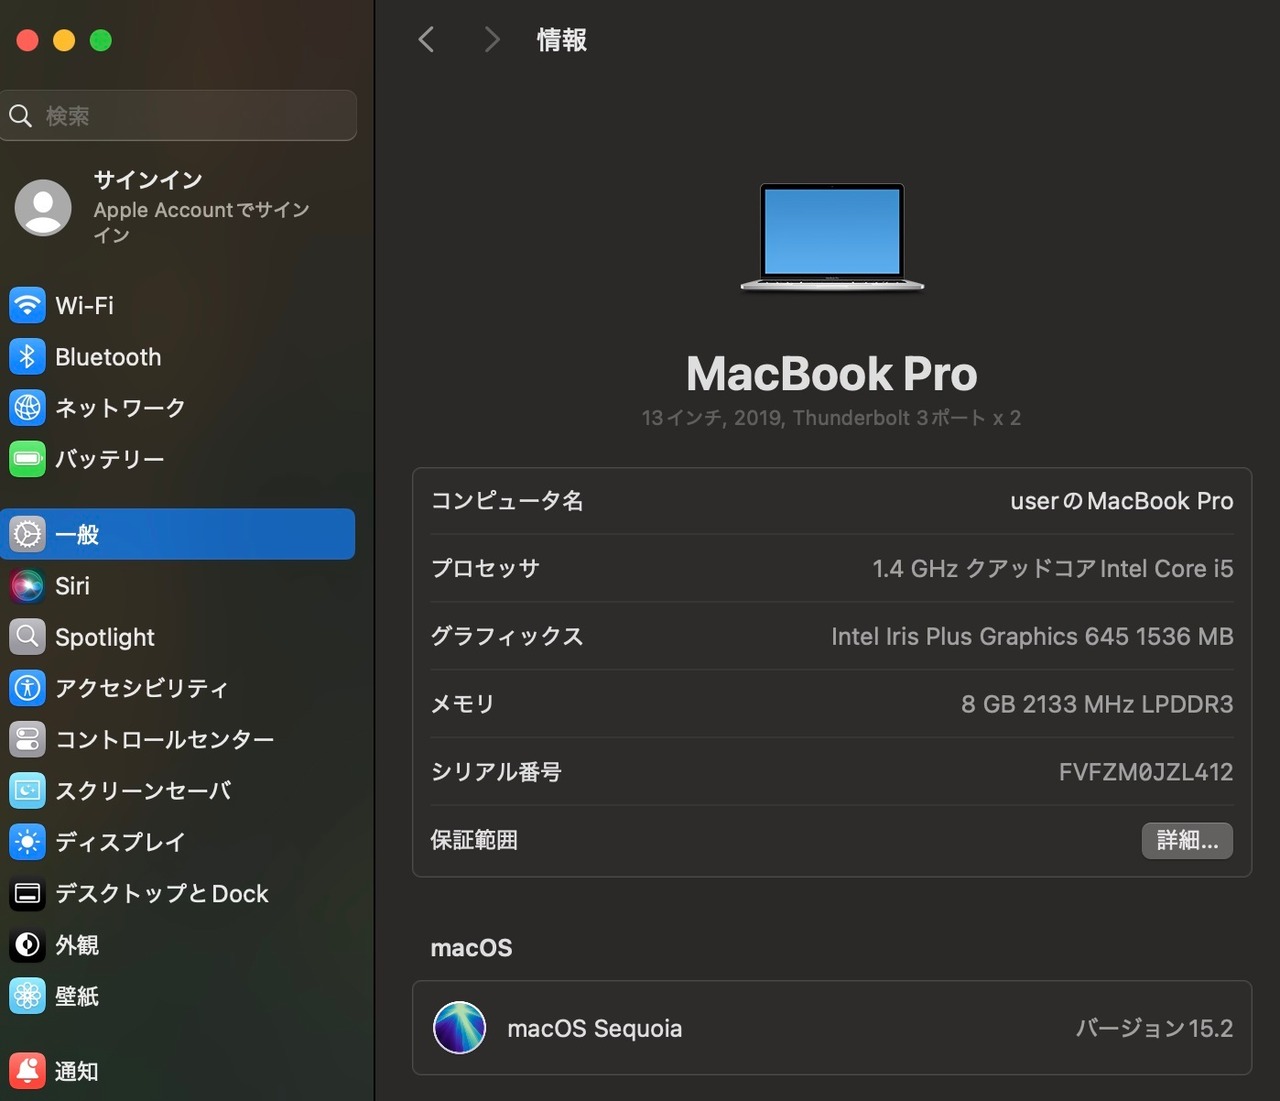Select バッテリー in the sidebar

(178, 459)
